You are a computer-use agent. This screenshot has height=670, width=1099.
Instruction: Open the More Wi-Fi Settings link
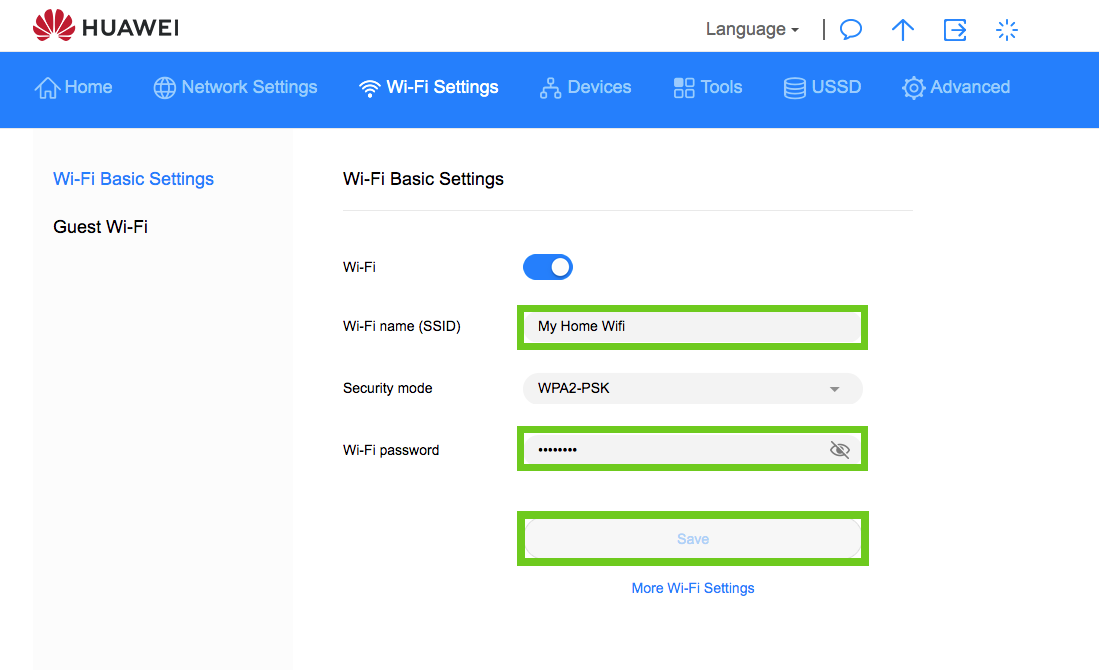pyautogui.click(x=693, y=588)
